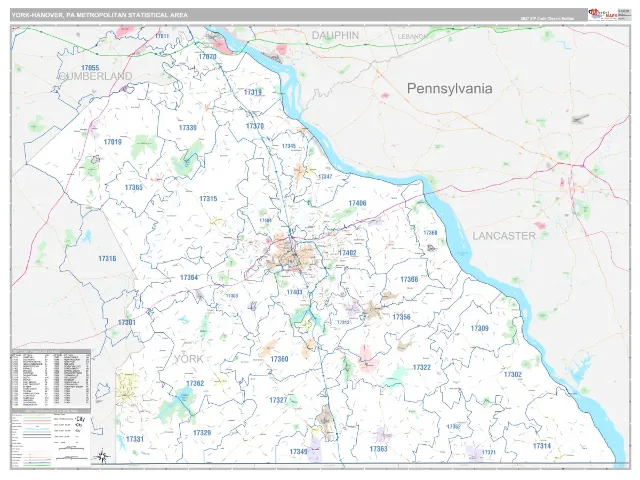Select ZIP code 17331 label
Screen dimensions: 640x480
tap(135, 439)
